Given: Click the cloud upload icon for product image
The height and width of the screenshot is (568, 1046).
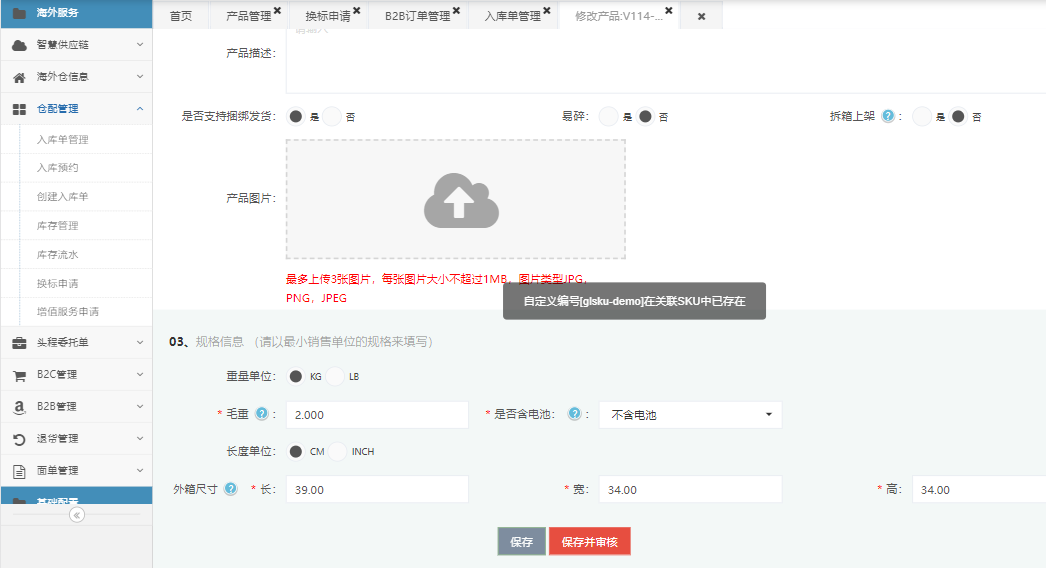Looking at the screenshot, I should click(x=461, y=200).
